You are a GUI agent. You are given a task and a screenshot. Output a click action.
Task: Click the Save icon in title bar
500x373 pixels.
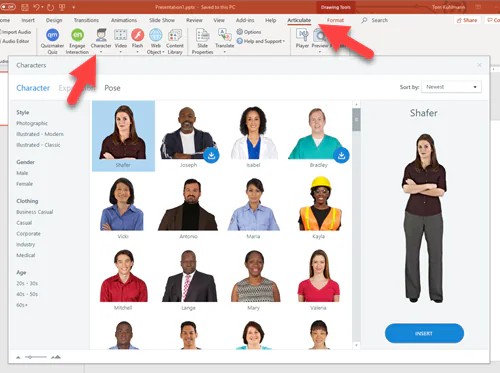tap(25, 7)
